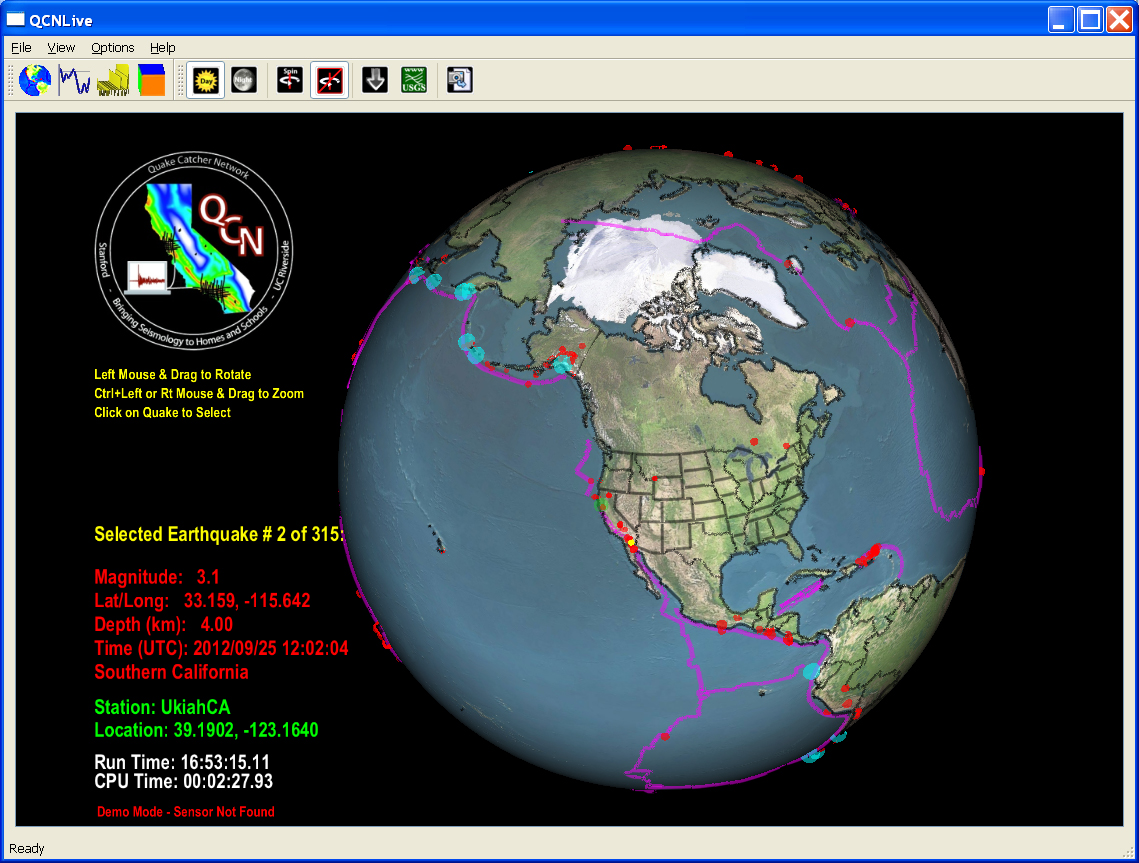Toggle the stop-spin globe button
Image resolution: width=1139 pixels, height=863 pixels.
pyautogui.click(x=329, y=80)
